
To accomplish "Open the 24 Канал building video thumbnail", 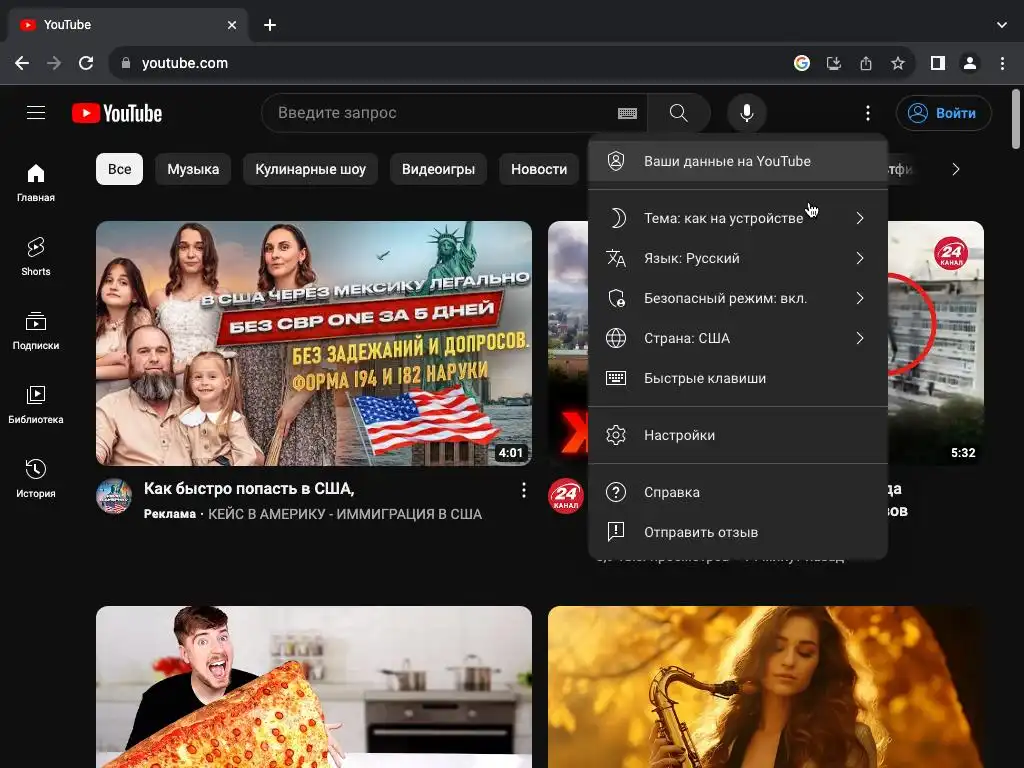I will (x=936, y=344).
